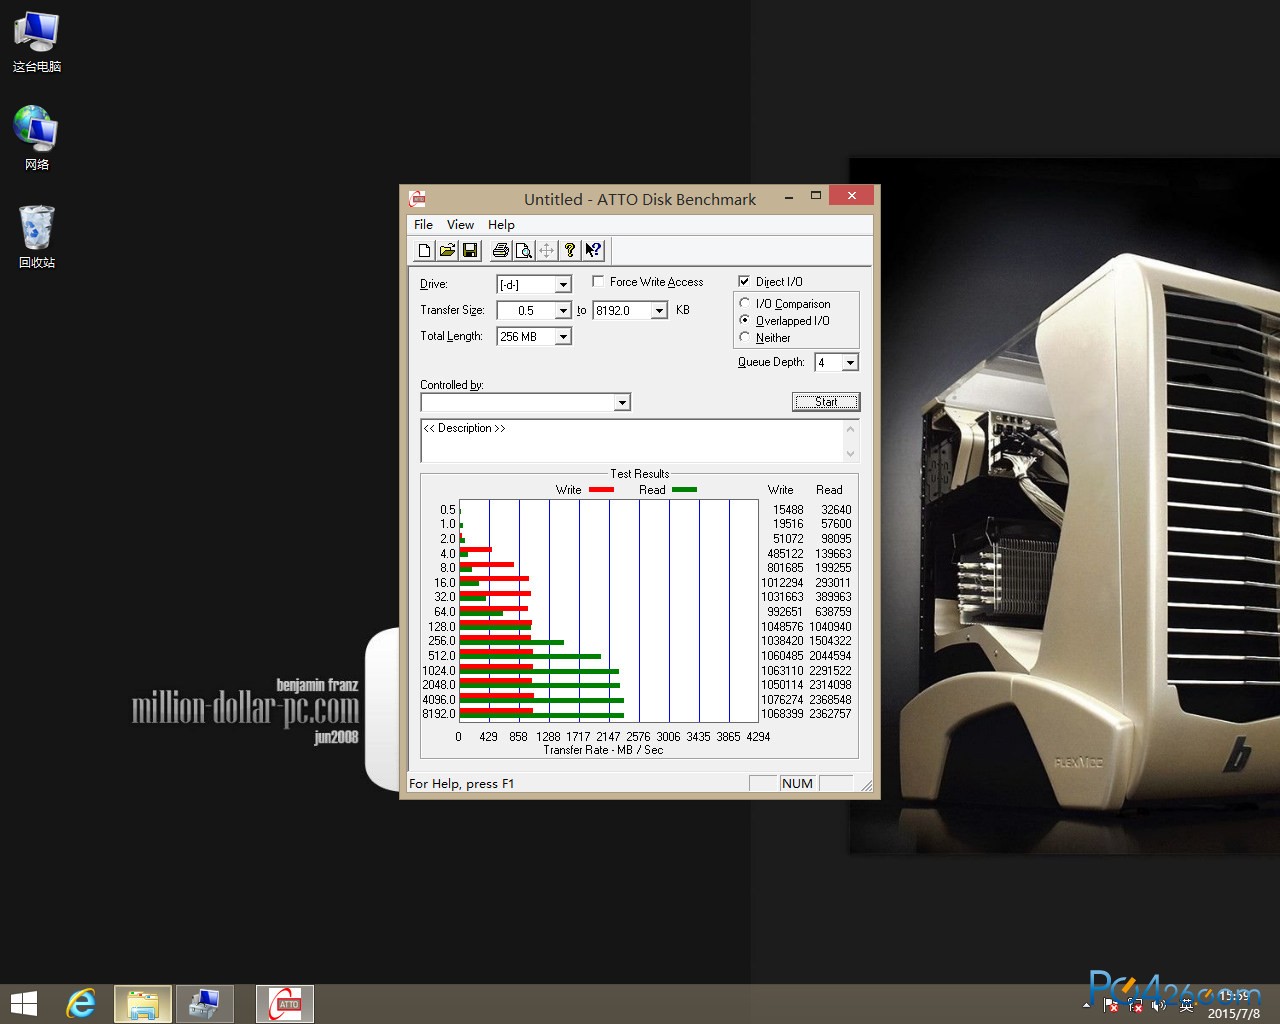This screenshot has width=1280, height=1024.
Task: Maximize the ATTO Disk Benchmark window
Action: 816,196
